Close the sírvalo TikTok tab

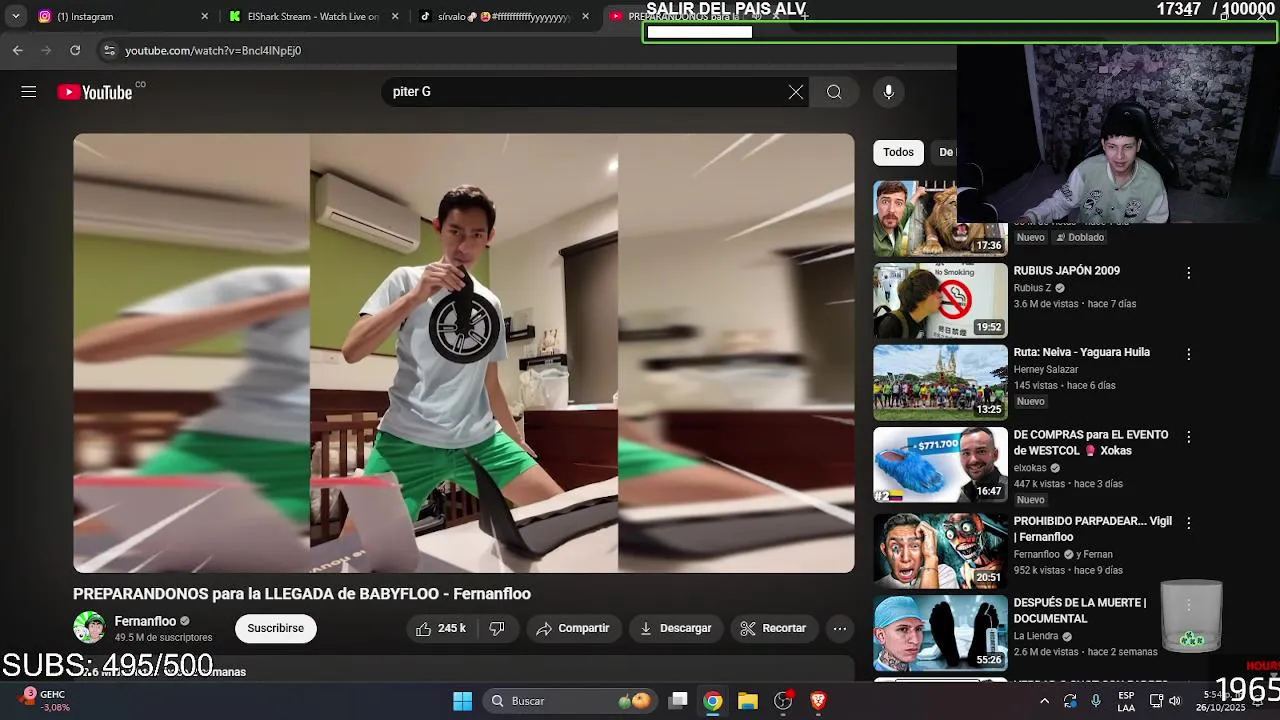[x=585, y=16]
